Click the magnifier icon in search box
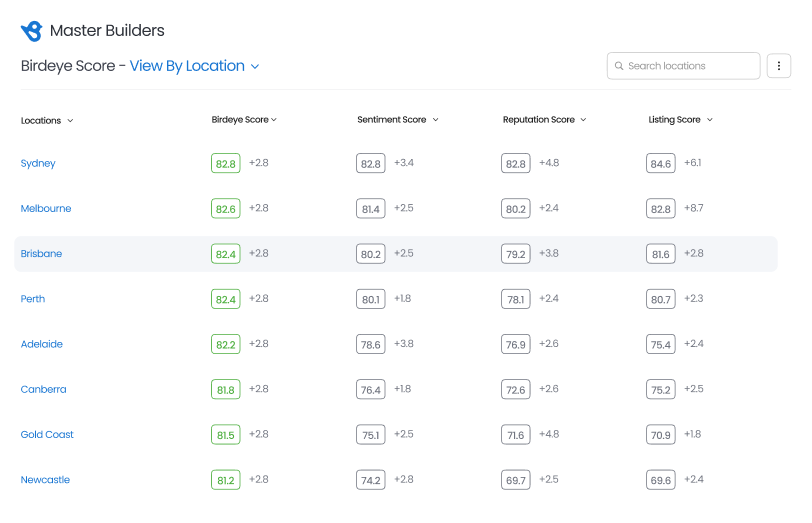This screenshot has width=812, height=523. [618, 66]
